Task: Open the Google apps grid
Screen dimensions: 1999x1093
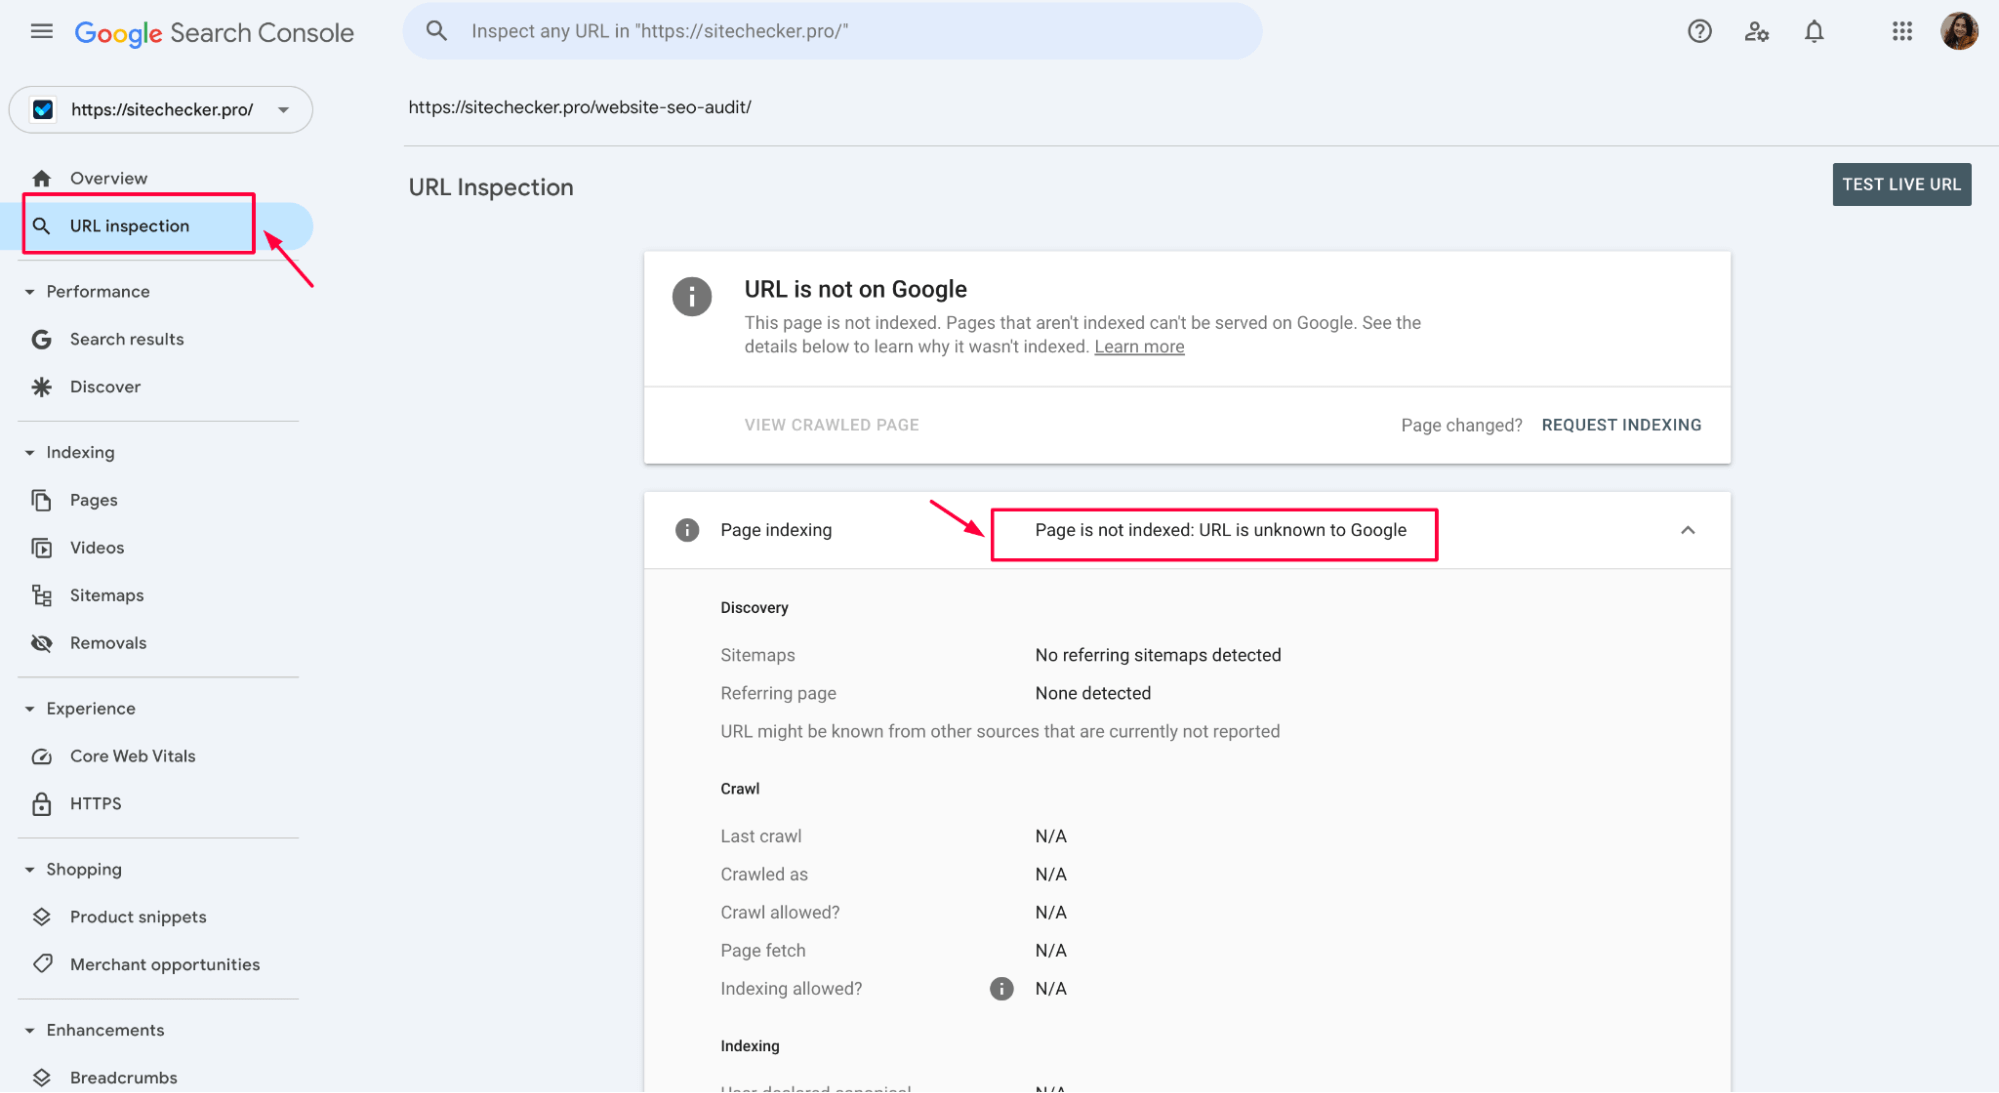Action: click(1901, 31)
